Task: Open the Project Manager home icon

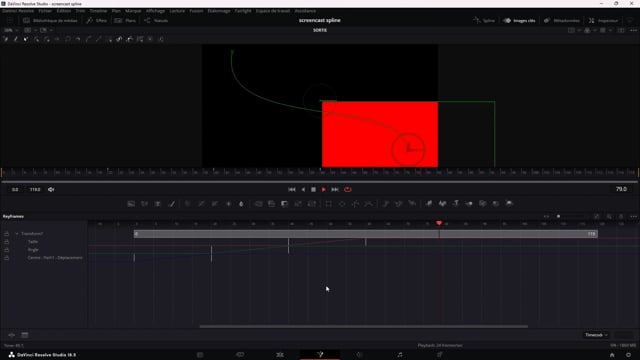Action: 612,355
